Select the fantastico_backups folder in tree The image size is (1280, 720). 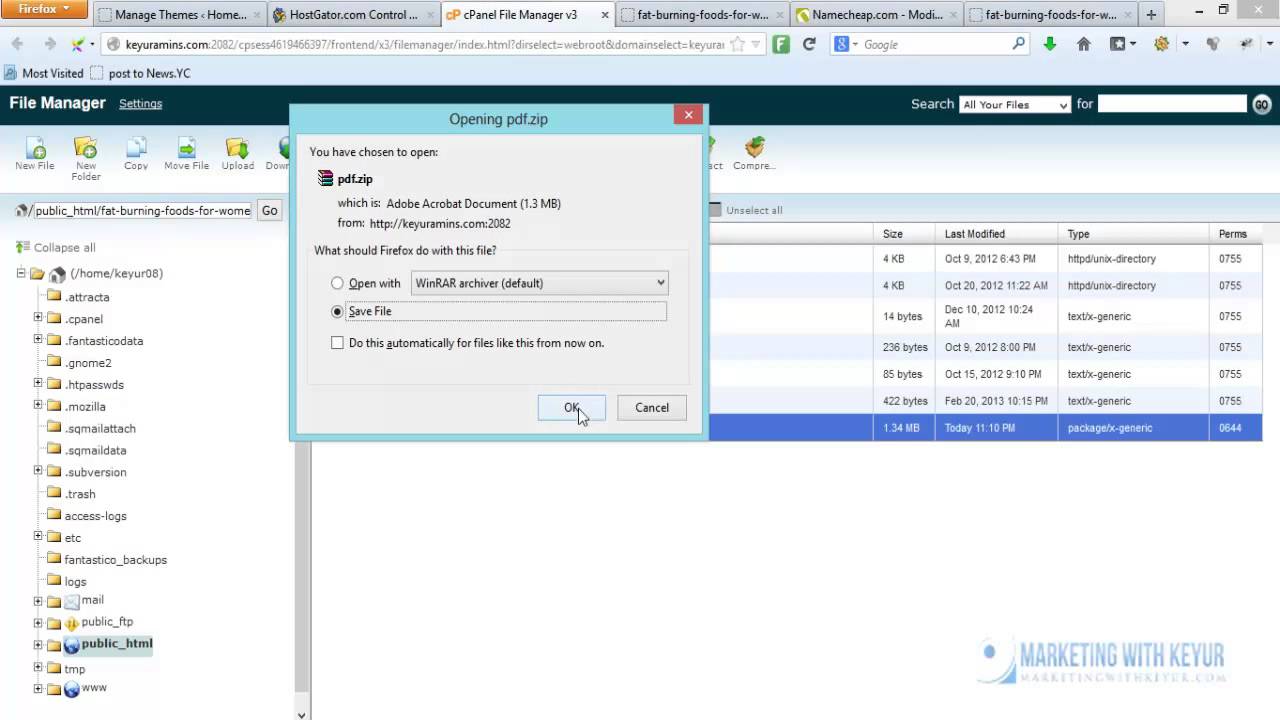click(x=115, y=560)
